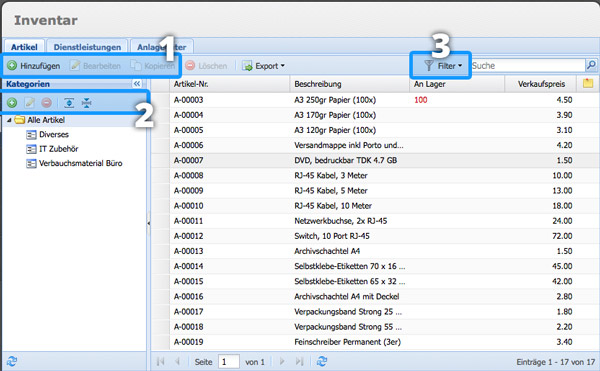Select the Artikel tab
600x371 pixels.
24,47
